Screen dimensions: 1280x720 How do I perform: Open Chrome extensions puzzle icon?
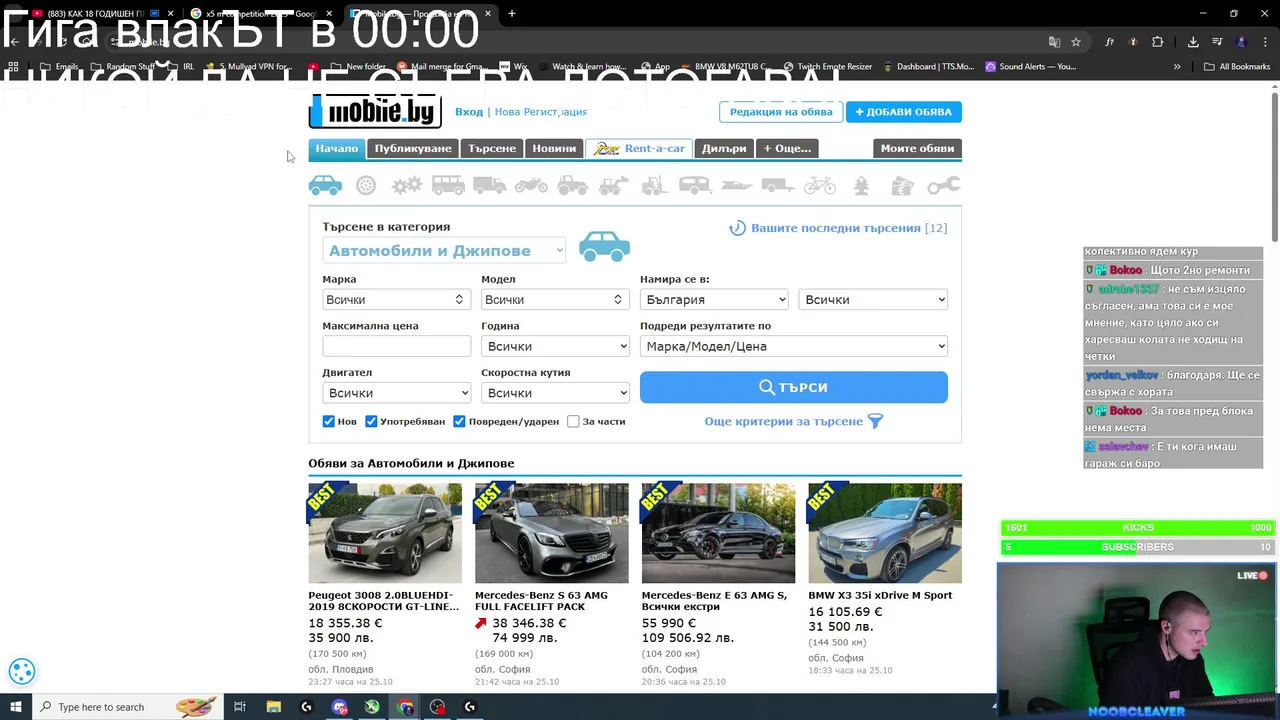(x=1158, y=42)
